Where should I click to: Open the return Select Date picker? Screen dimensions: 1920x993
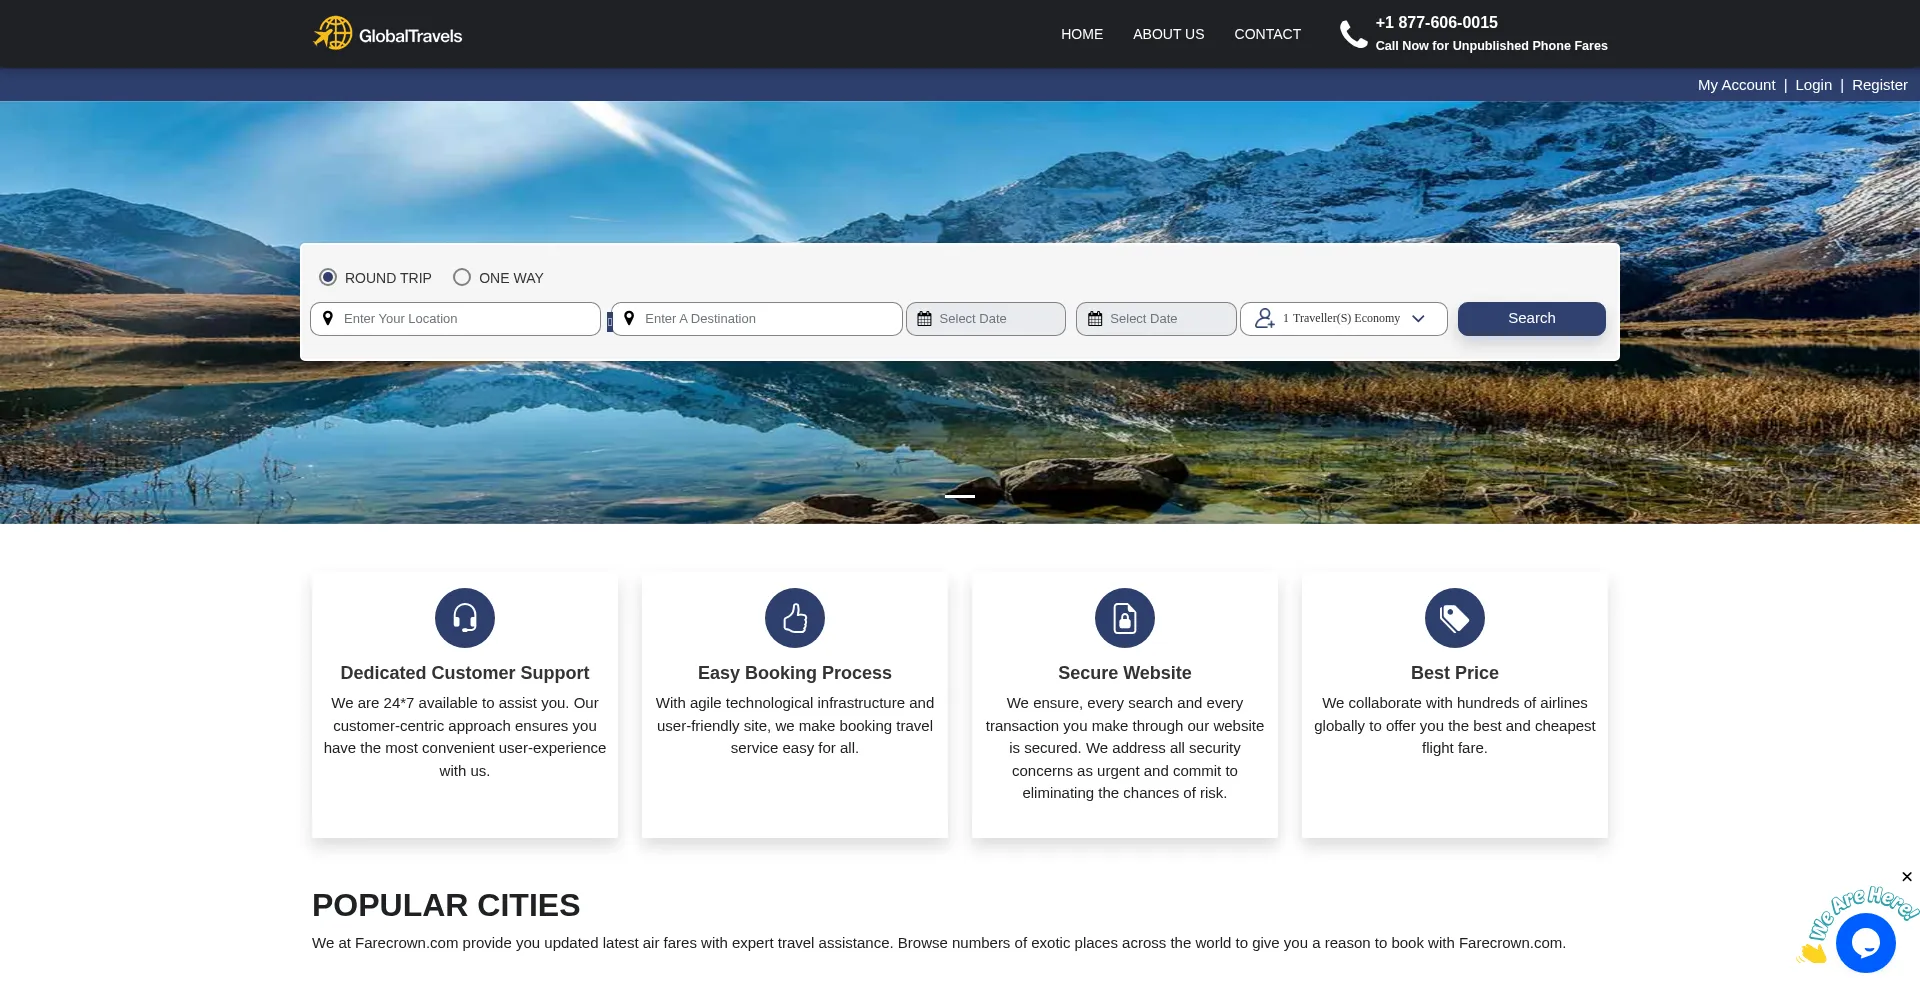click(1156, 319)
